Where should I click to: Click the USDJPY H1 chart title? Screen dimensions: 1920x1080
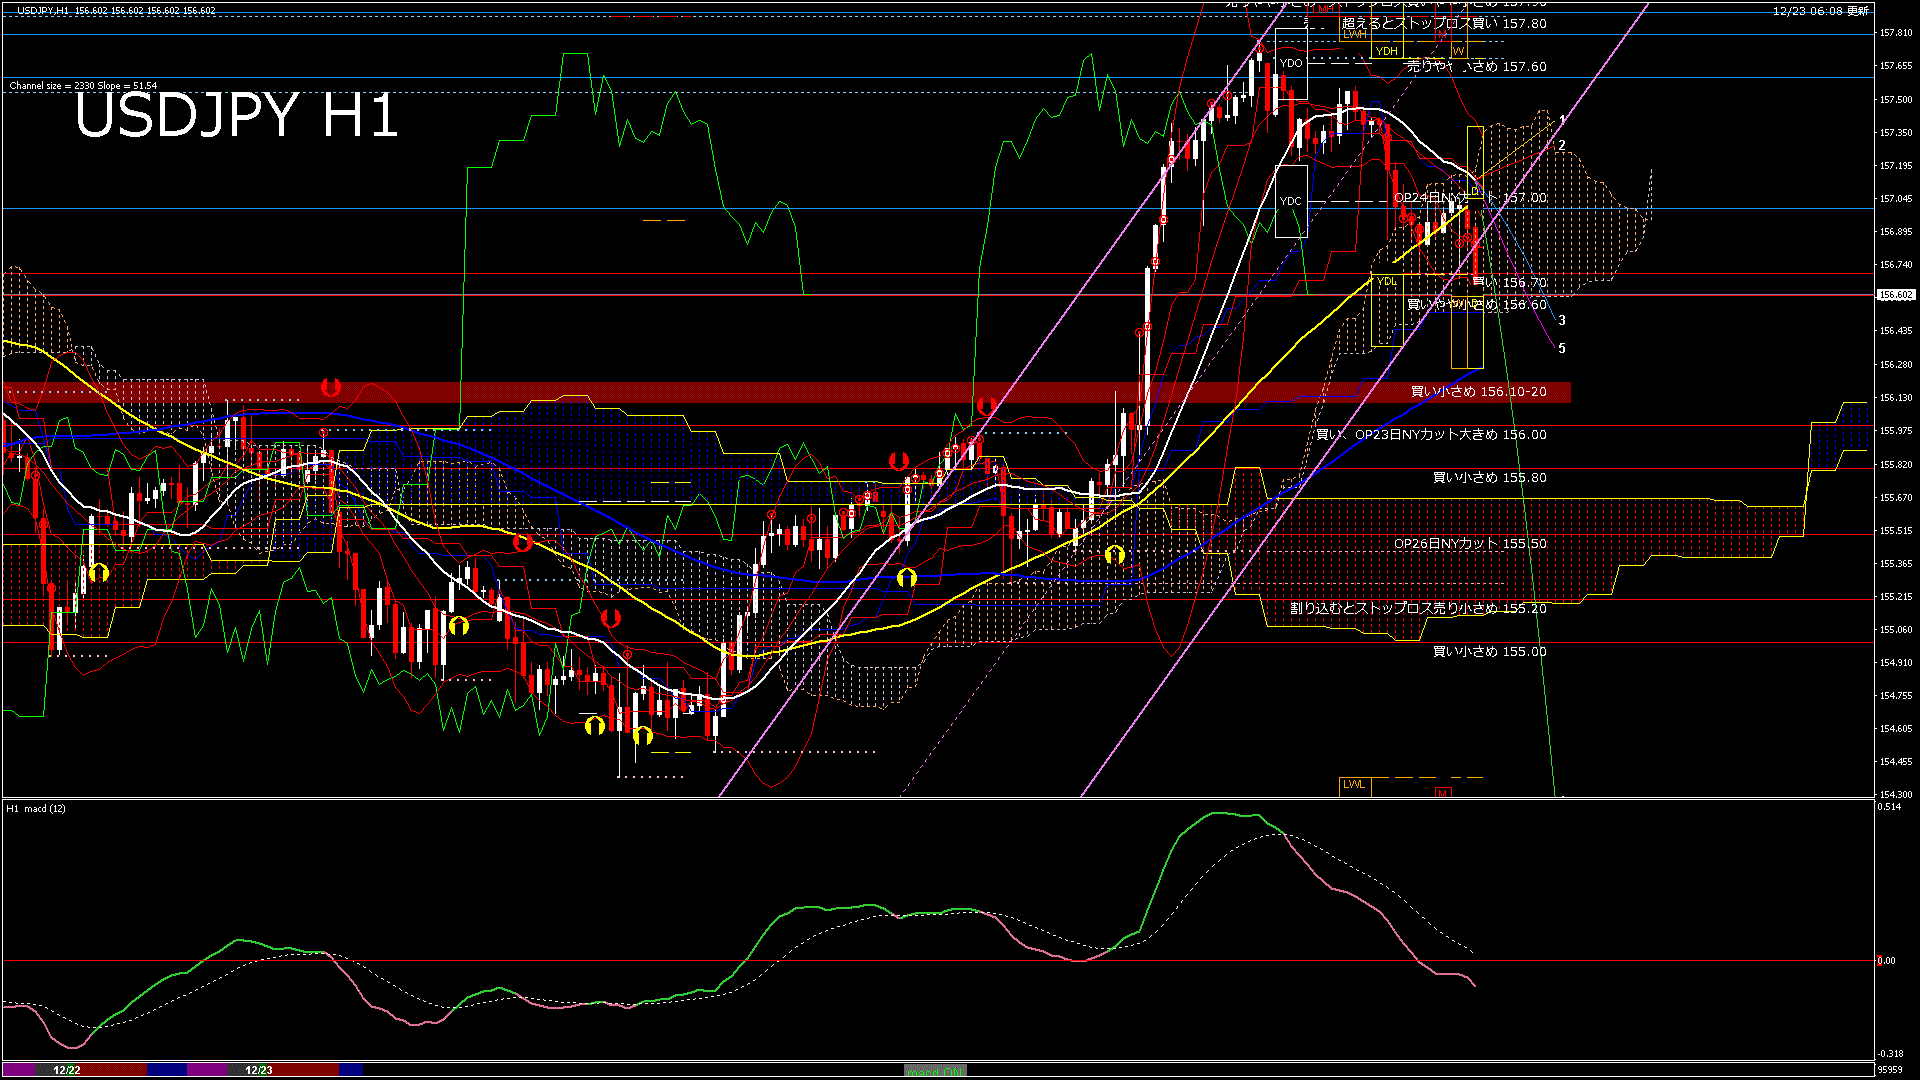pyautogui.click(x=236, y=116)
